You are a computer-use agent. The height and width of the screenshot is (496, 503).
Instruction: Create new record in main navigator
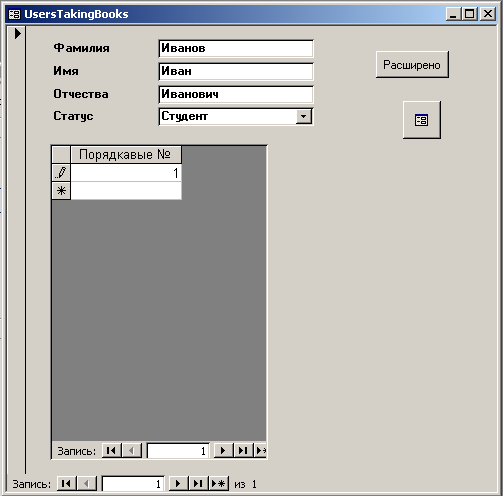[219, 483]
